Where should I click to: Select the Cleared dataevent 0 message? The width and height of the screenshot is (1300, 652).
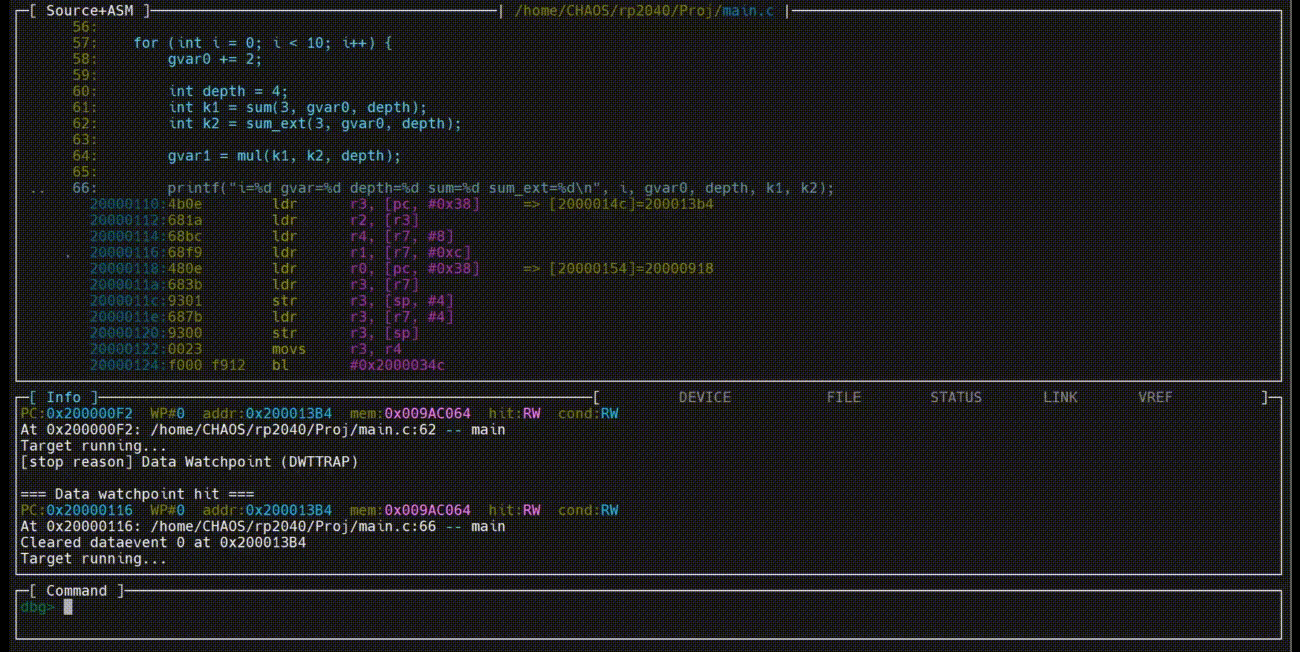163,542
